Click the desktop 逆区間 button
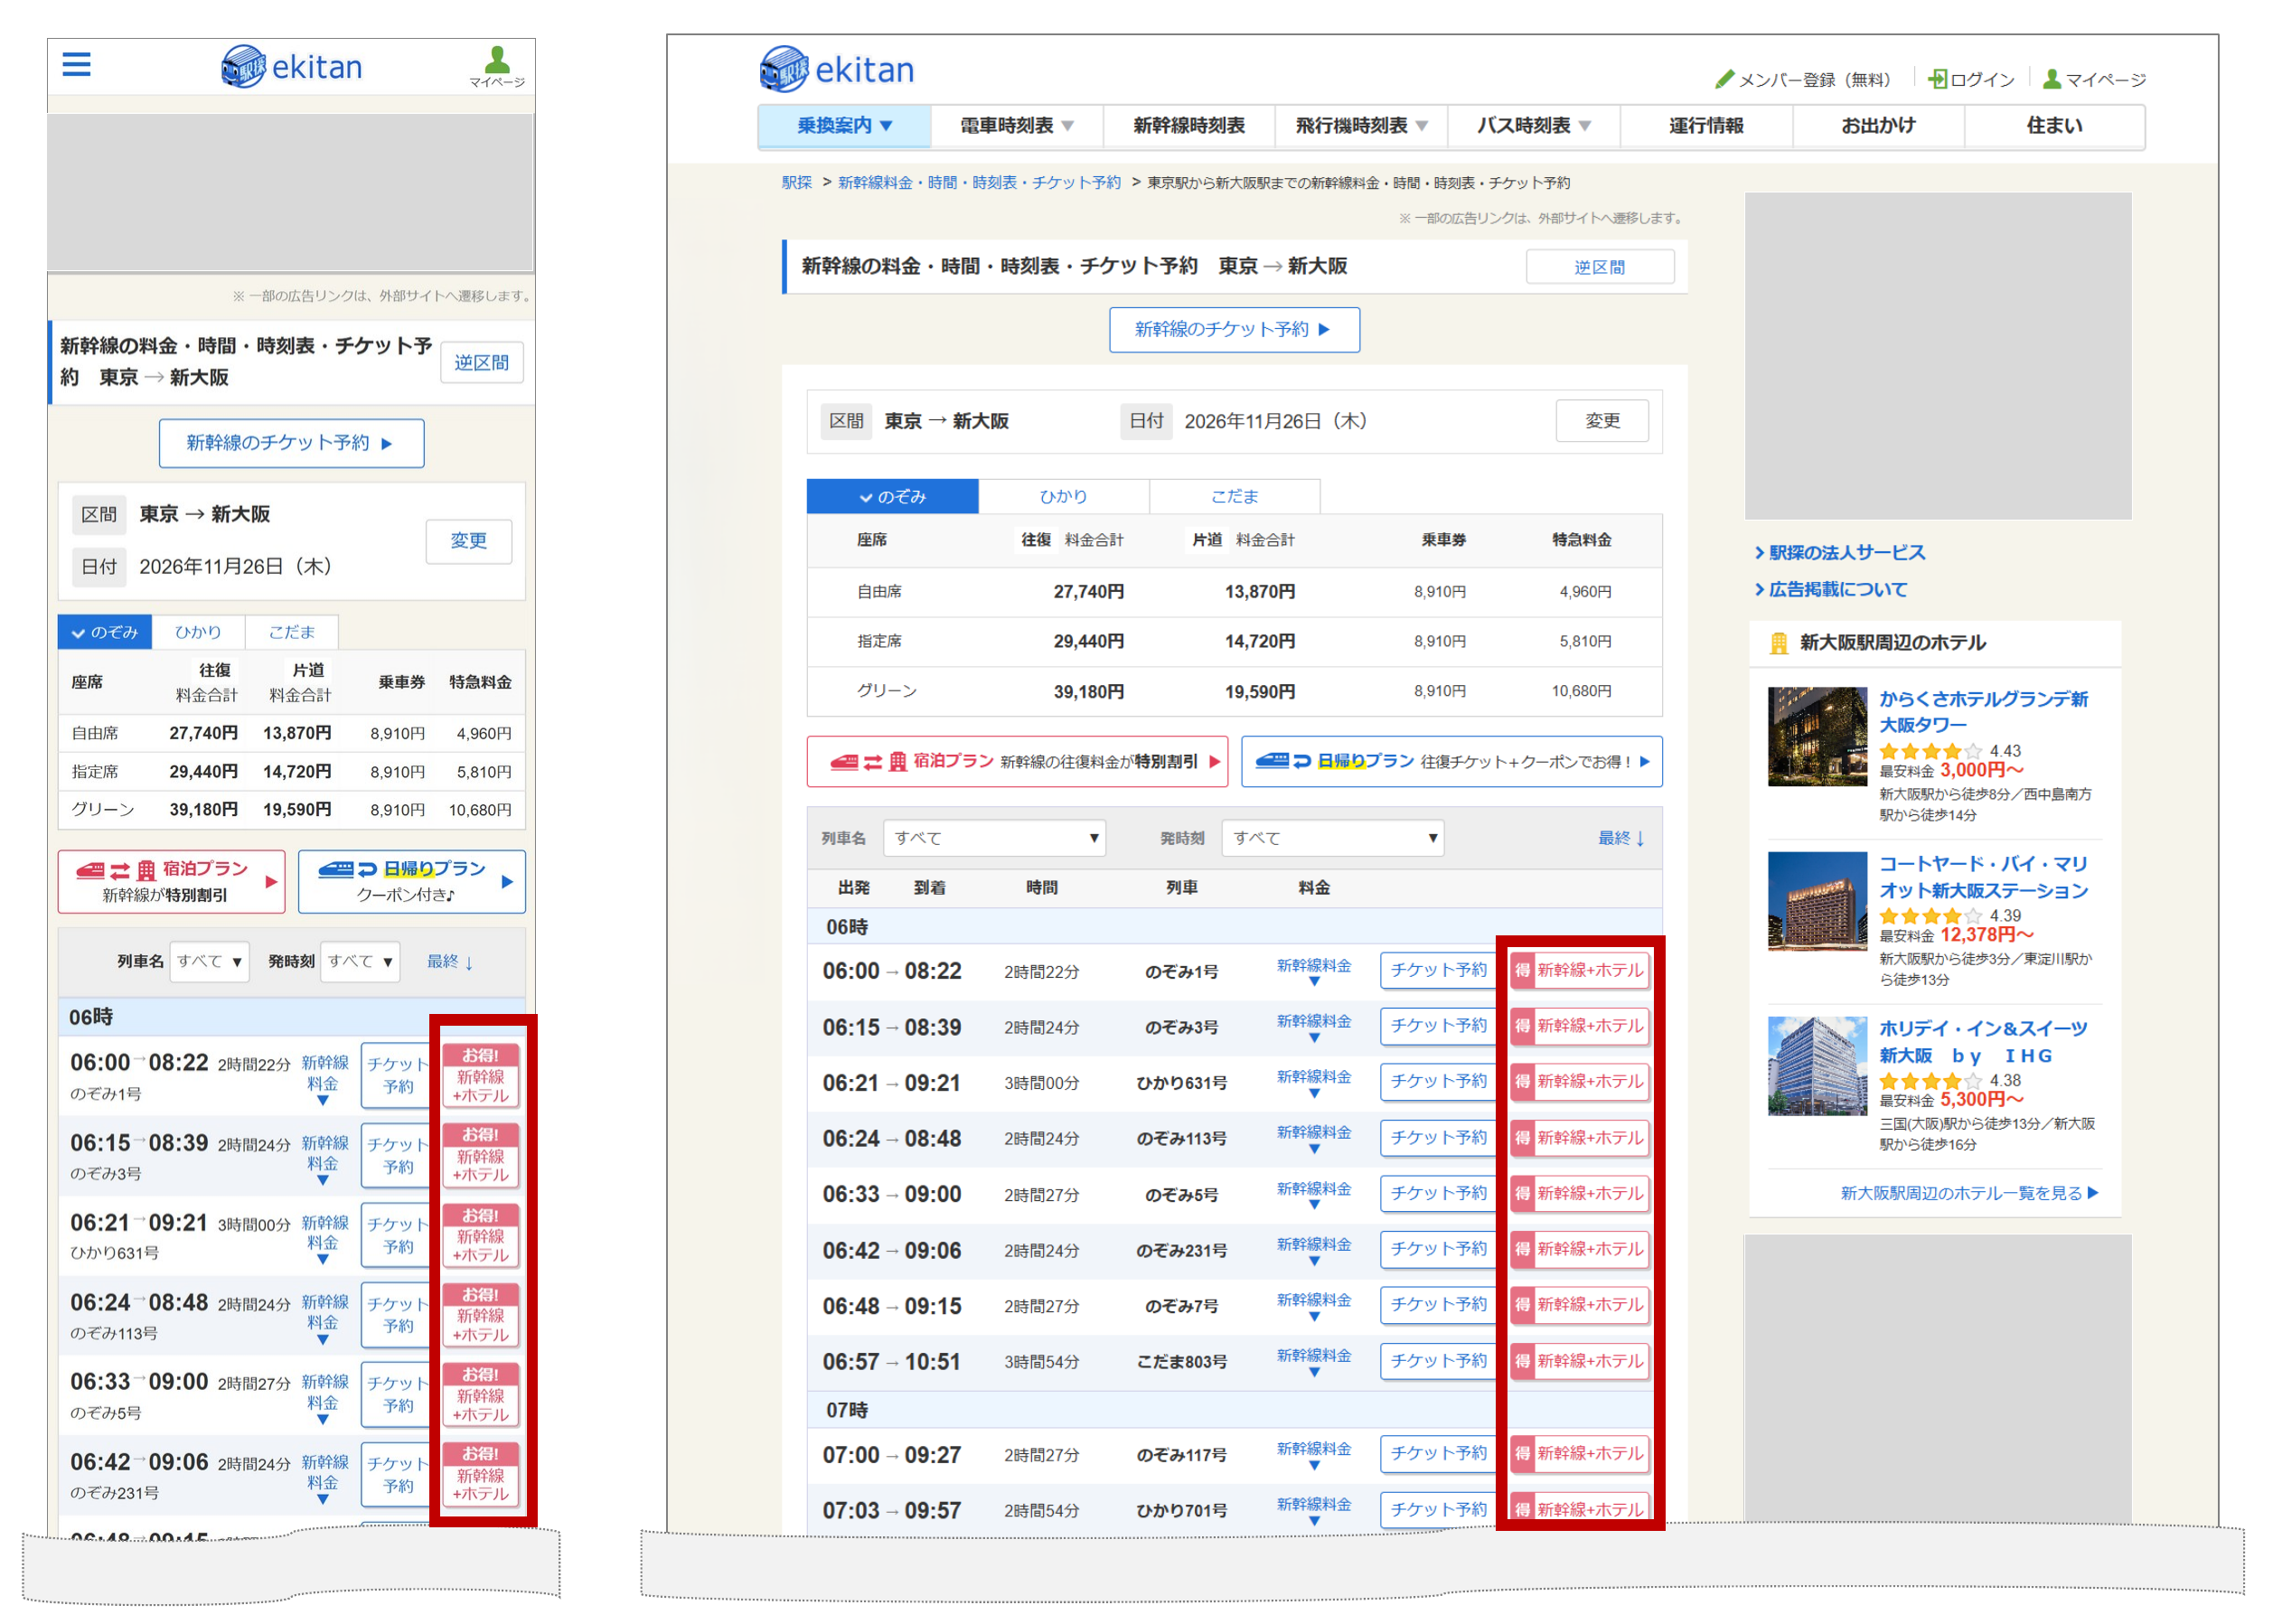This screenshot has height=1624, width=2273. click(x=1600, y=267)
